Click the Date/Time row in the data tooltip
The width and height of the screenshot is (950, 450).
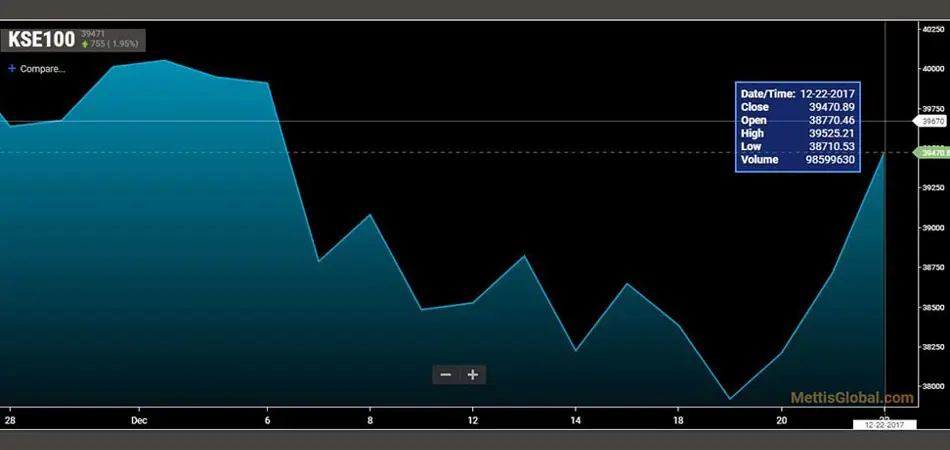point(797,94)
